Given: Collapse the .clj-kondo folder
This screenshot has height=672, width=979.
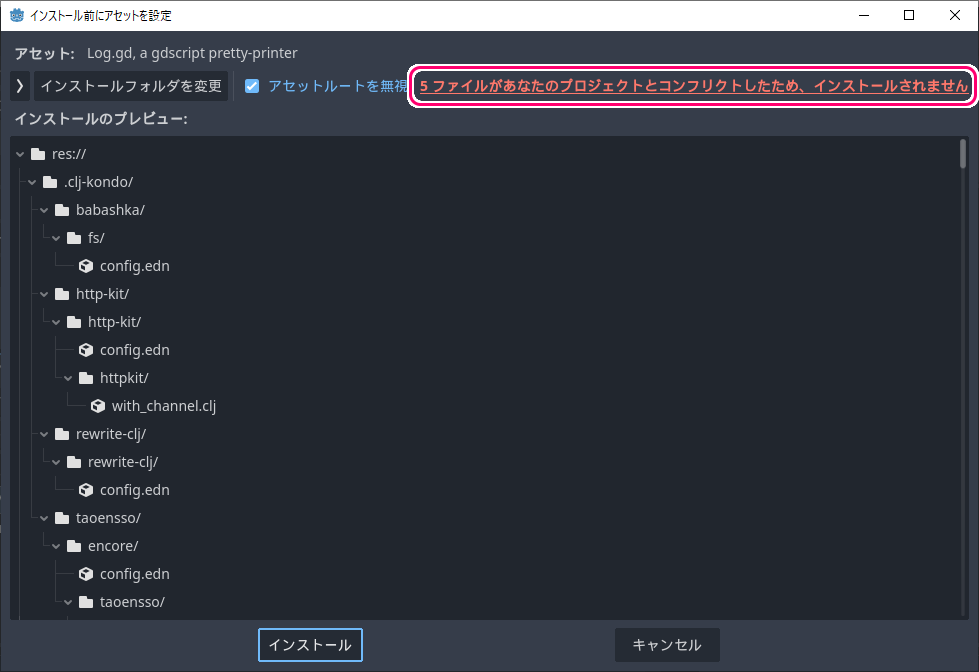Looking at the screenshot, I should tap(32, 182).
